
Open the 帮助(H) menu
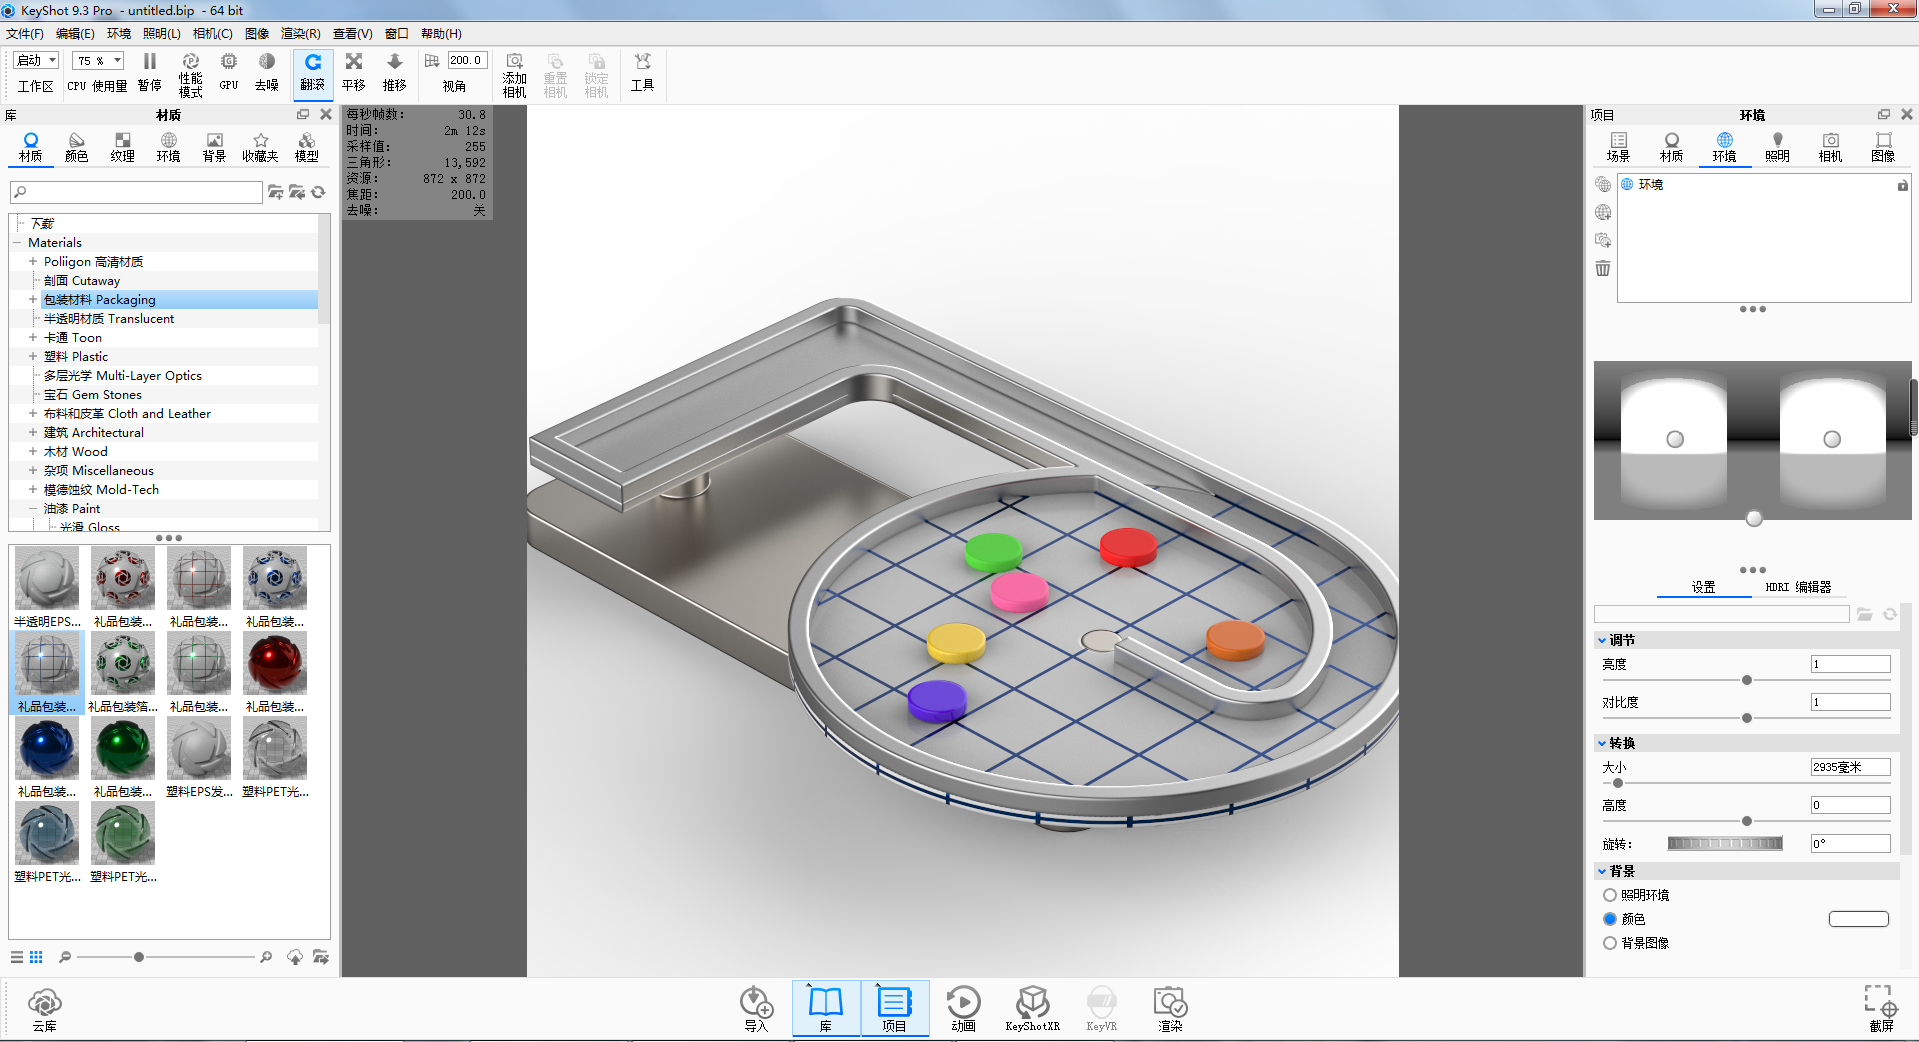(441, 34)
